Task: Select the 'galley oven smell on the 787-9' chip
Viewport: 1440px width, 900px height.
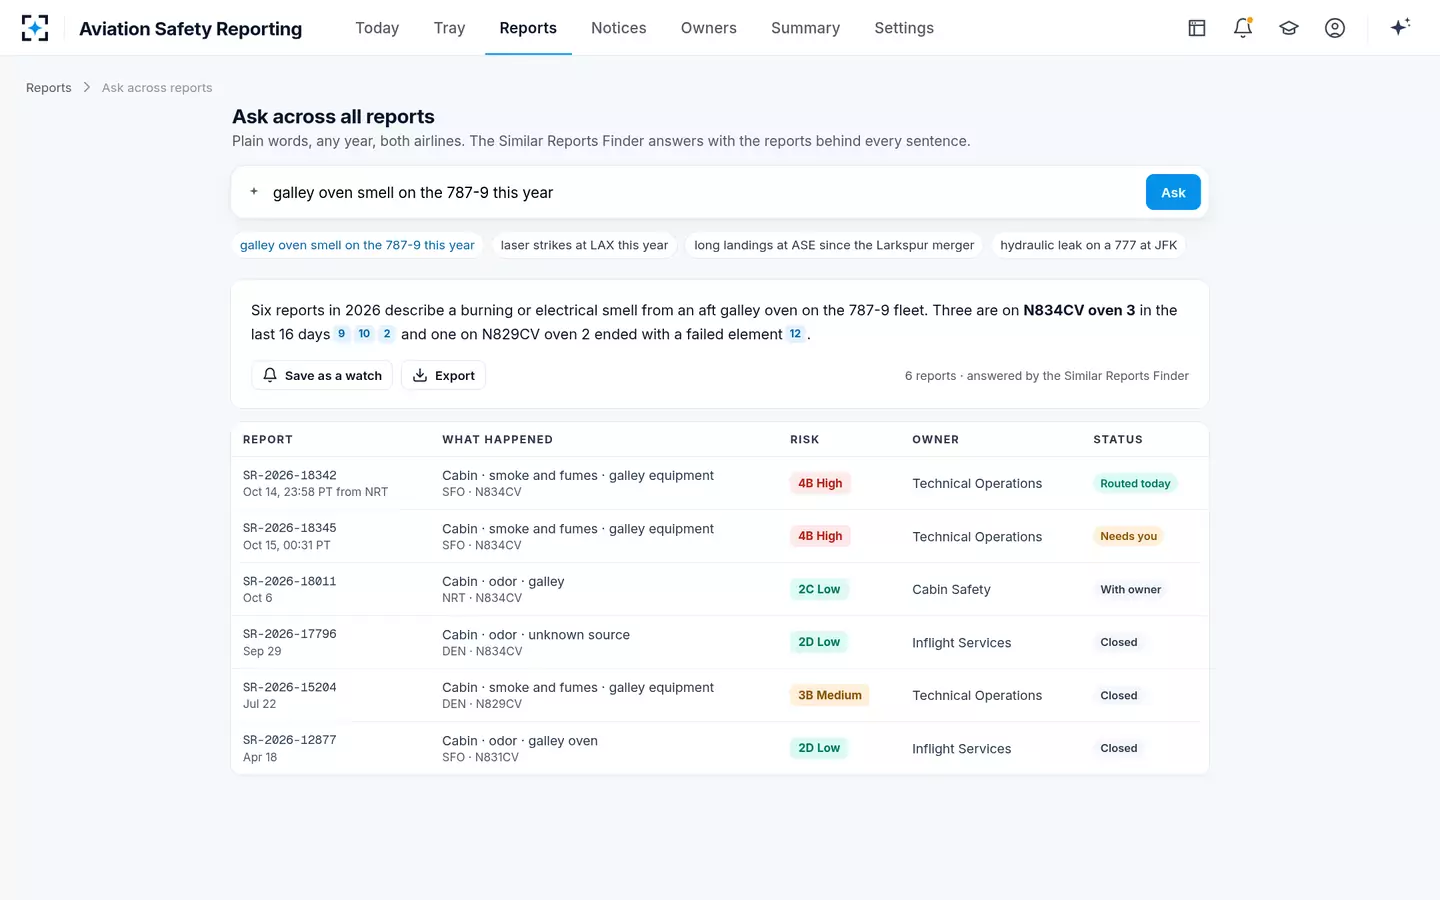Action: (357, 245)
